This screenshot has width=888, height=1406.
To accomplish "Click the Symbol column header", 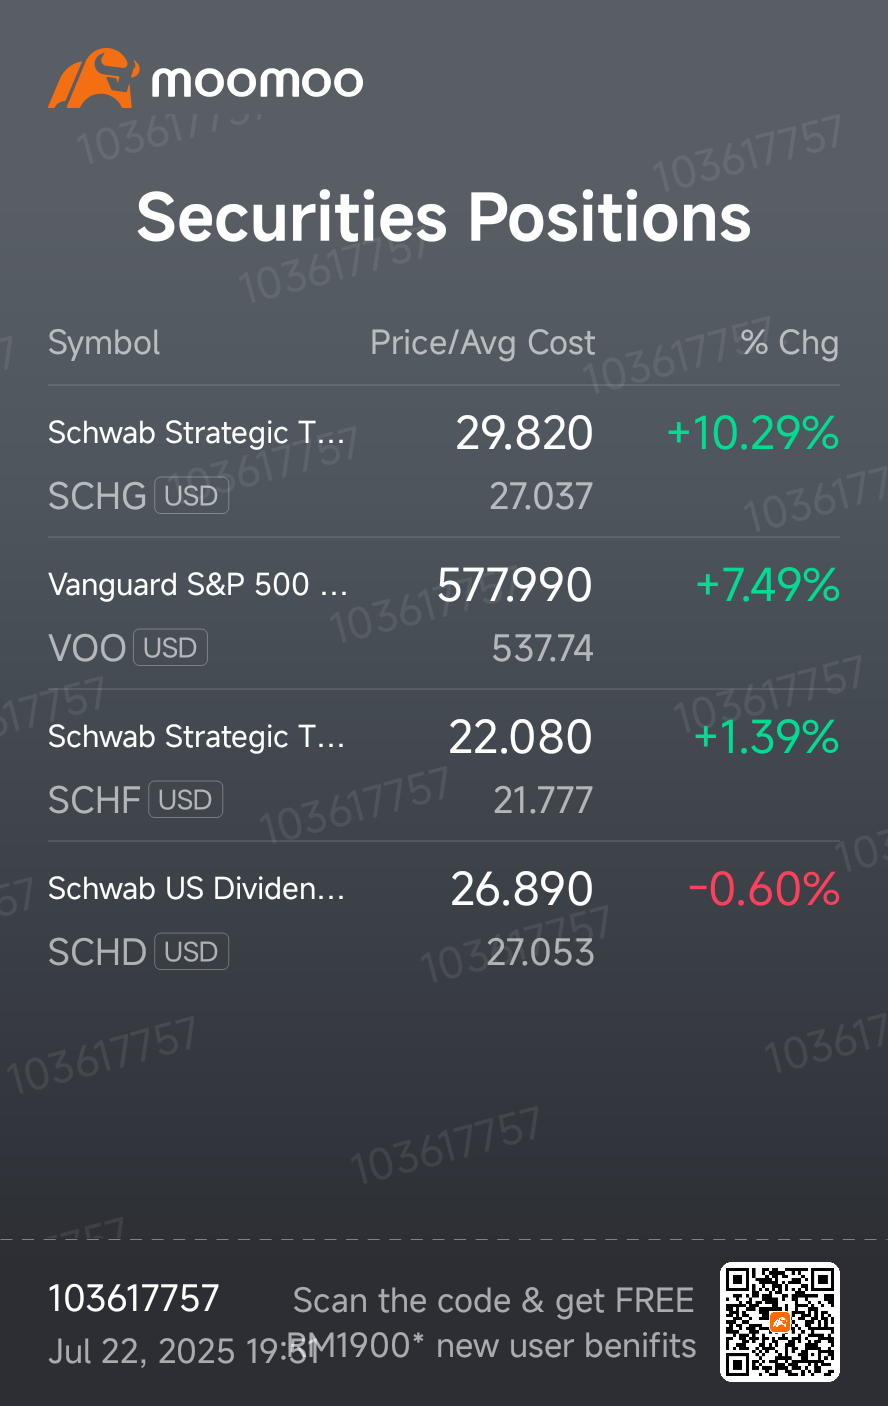I will (104, 343).
